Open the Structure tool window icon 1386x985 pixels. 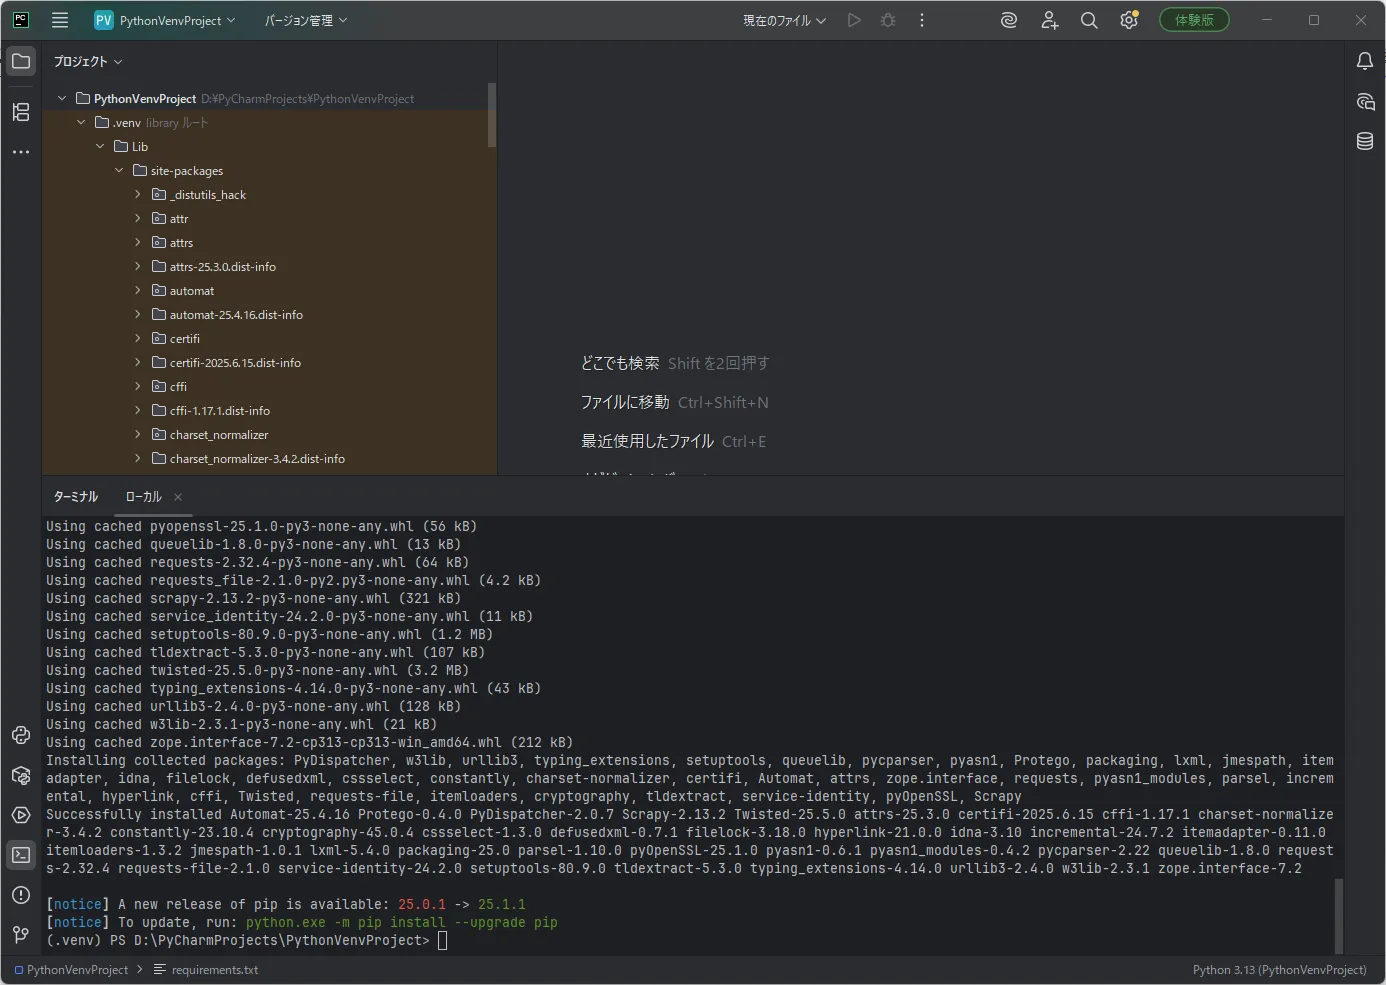pyautogui.click(x=21, y=112)
